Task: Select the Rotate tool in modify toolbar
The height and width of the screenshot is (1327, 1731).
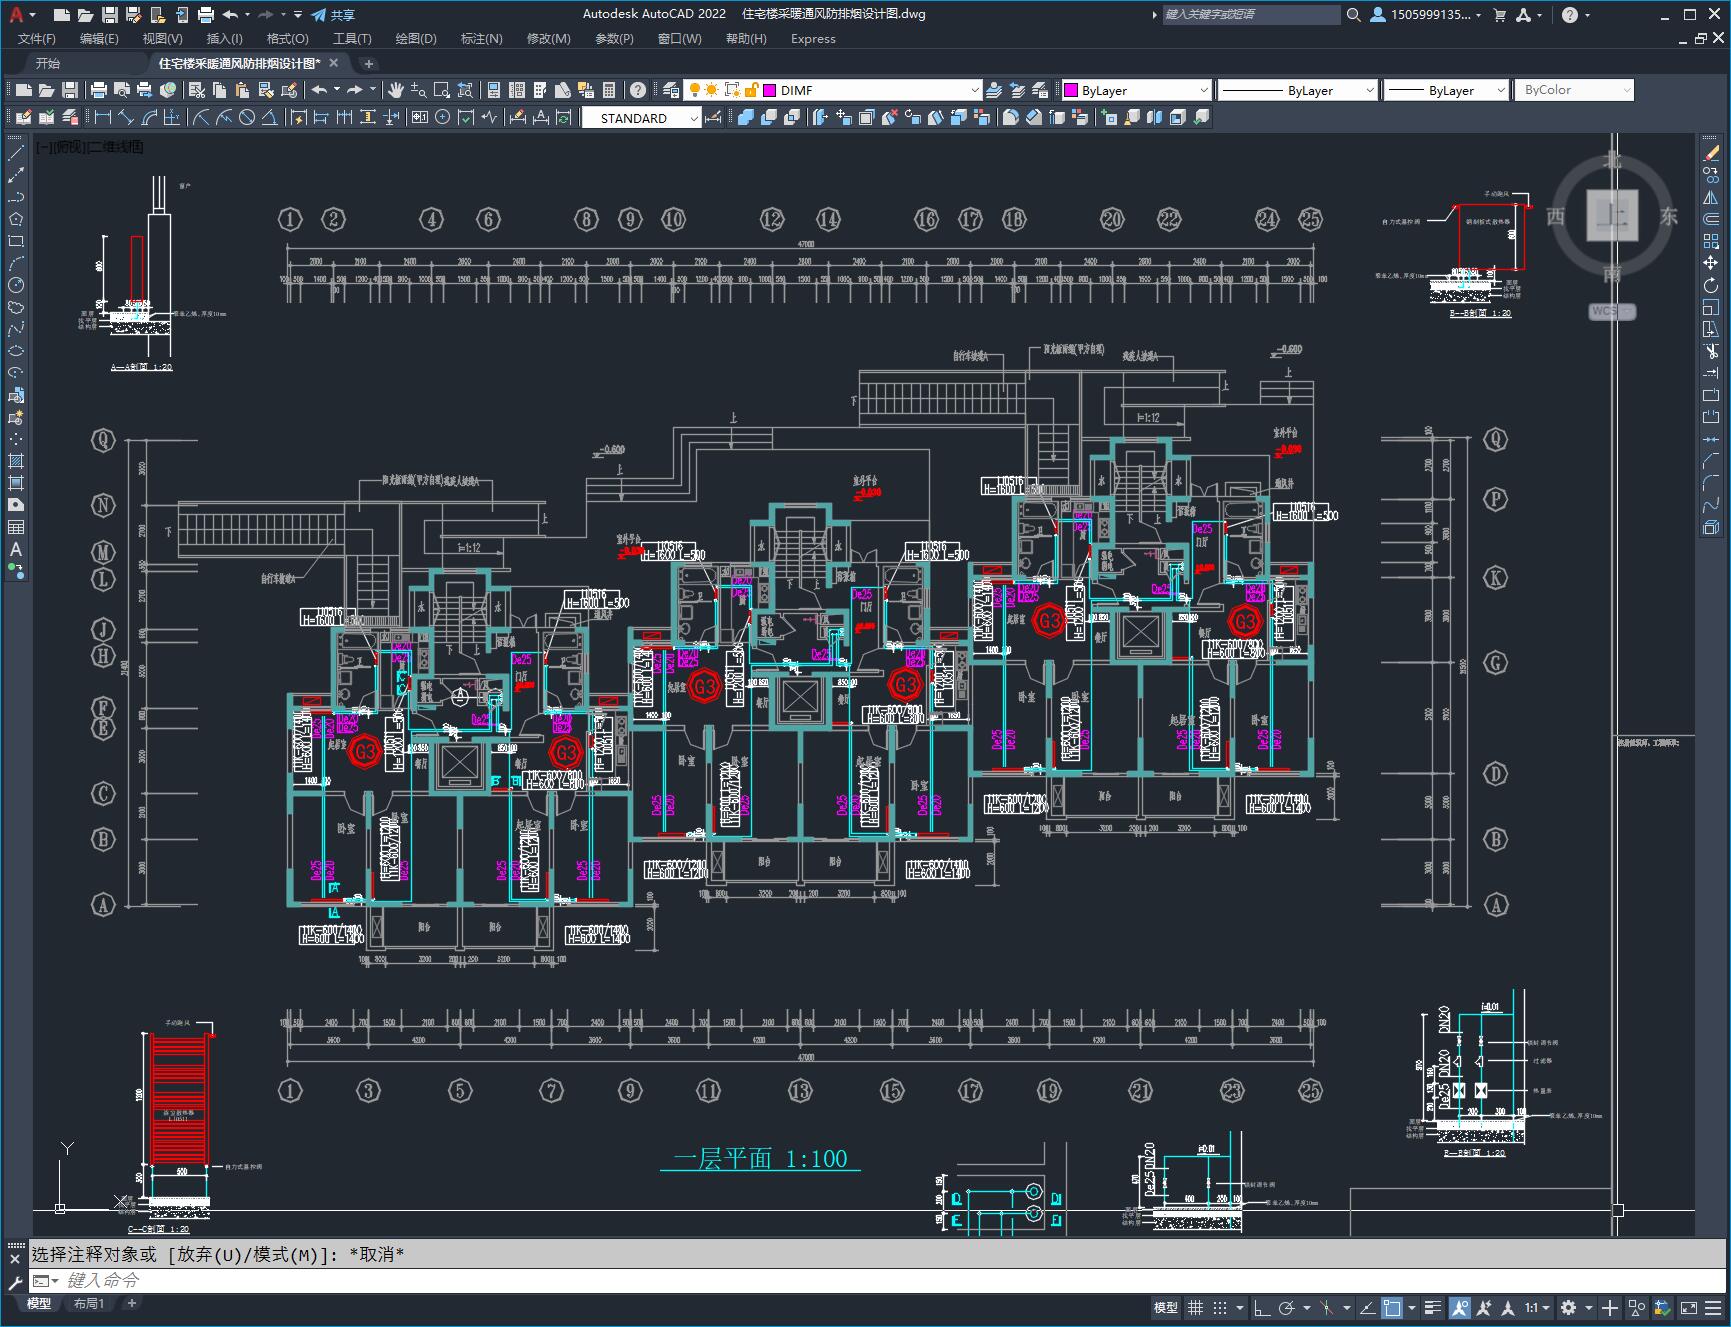Action: pyautogui.click(x=1711, y=285)
